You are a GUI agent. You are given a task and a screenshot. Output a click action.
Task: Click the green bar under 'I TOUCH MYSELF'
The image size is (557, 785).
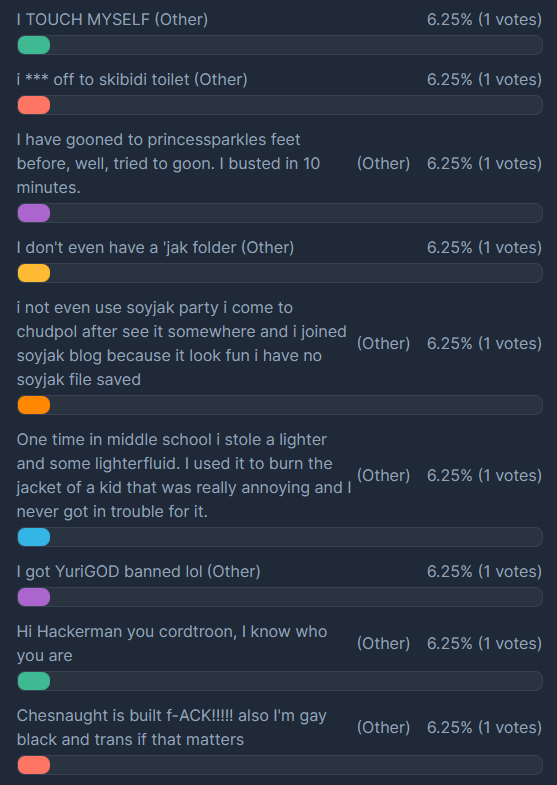point(34,45)
